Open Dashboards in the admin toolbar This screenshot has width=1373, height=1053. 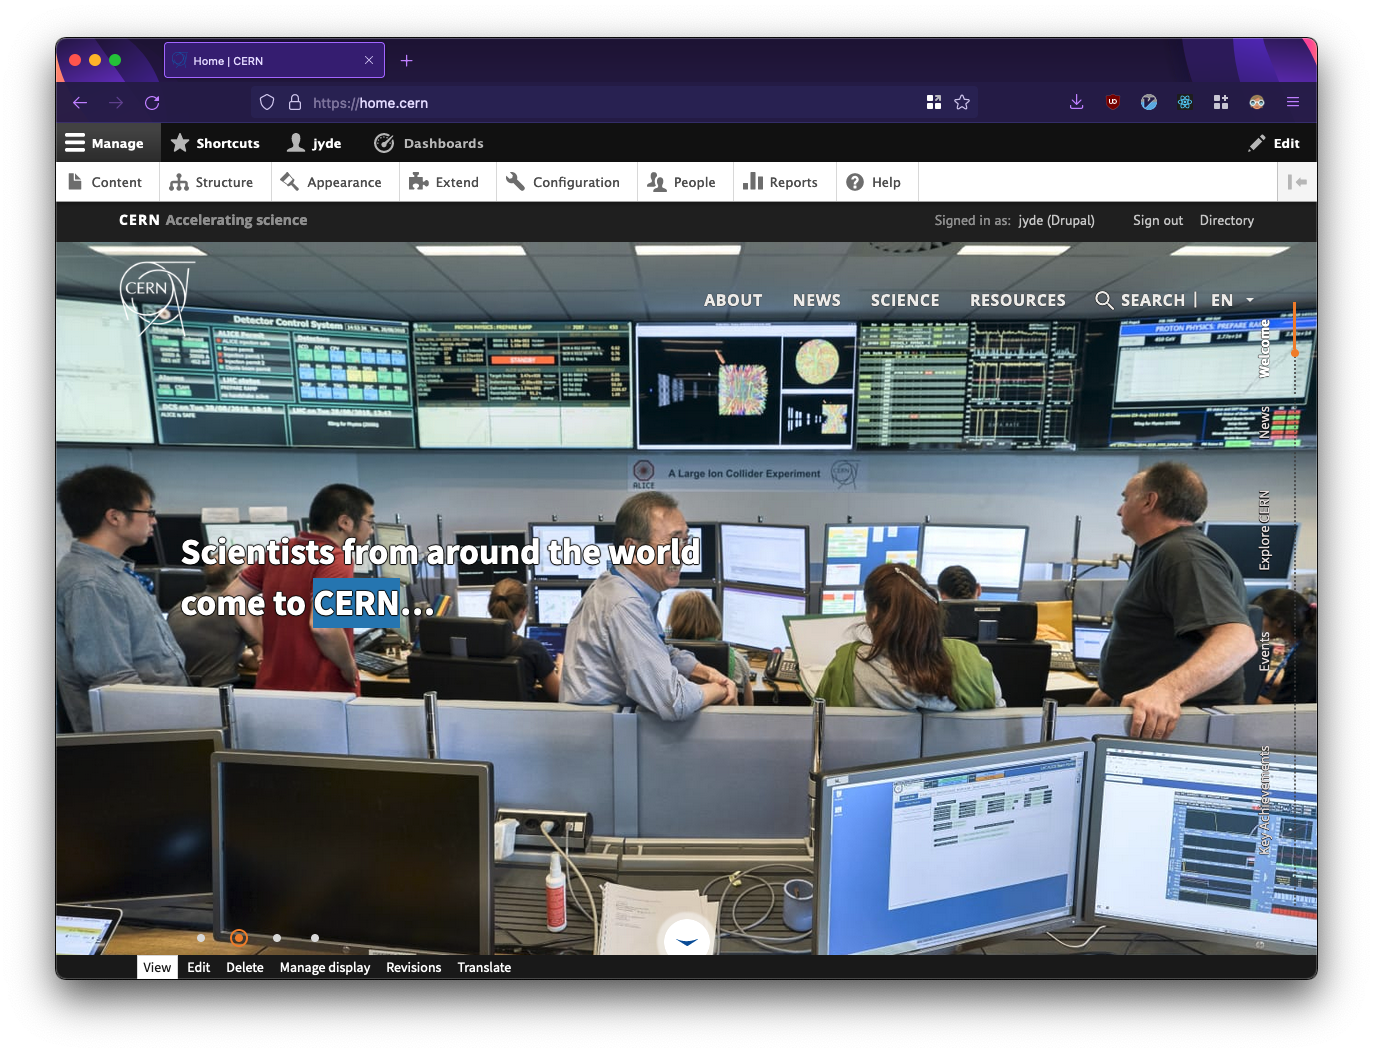click(x=429, y=143)
